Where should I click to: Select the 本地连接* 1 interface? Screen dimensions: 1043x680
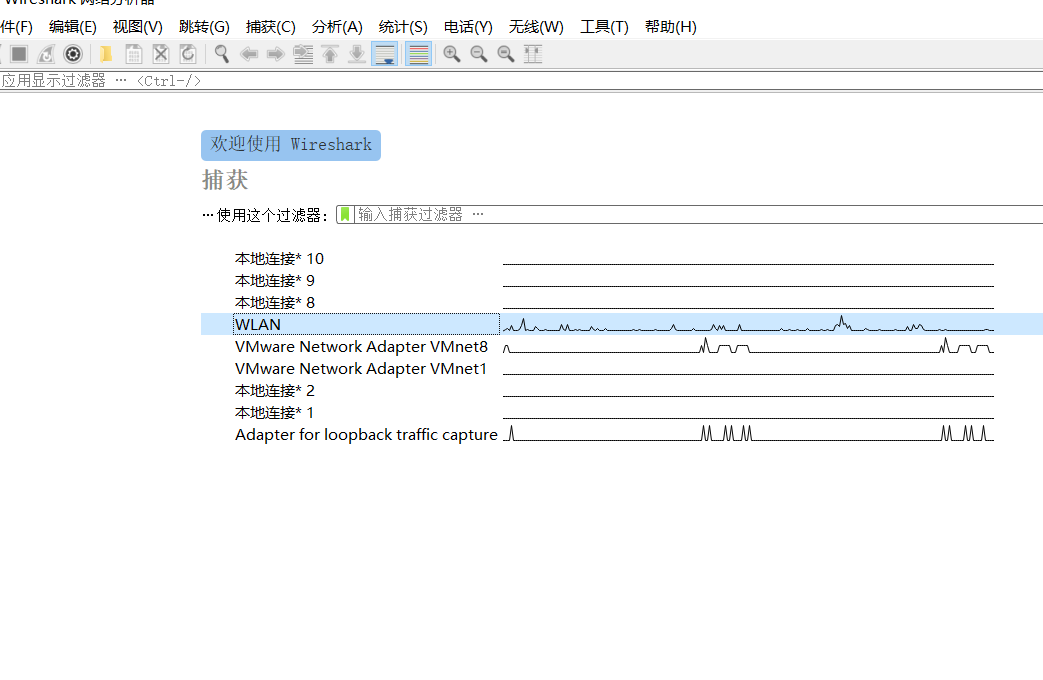274,412
